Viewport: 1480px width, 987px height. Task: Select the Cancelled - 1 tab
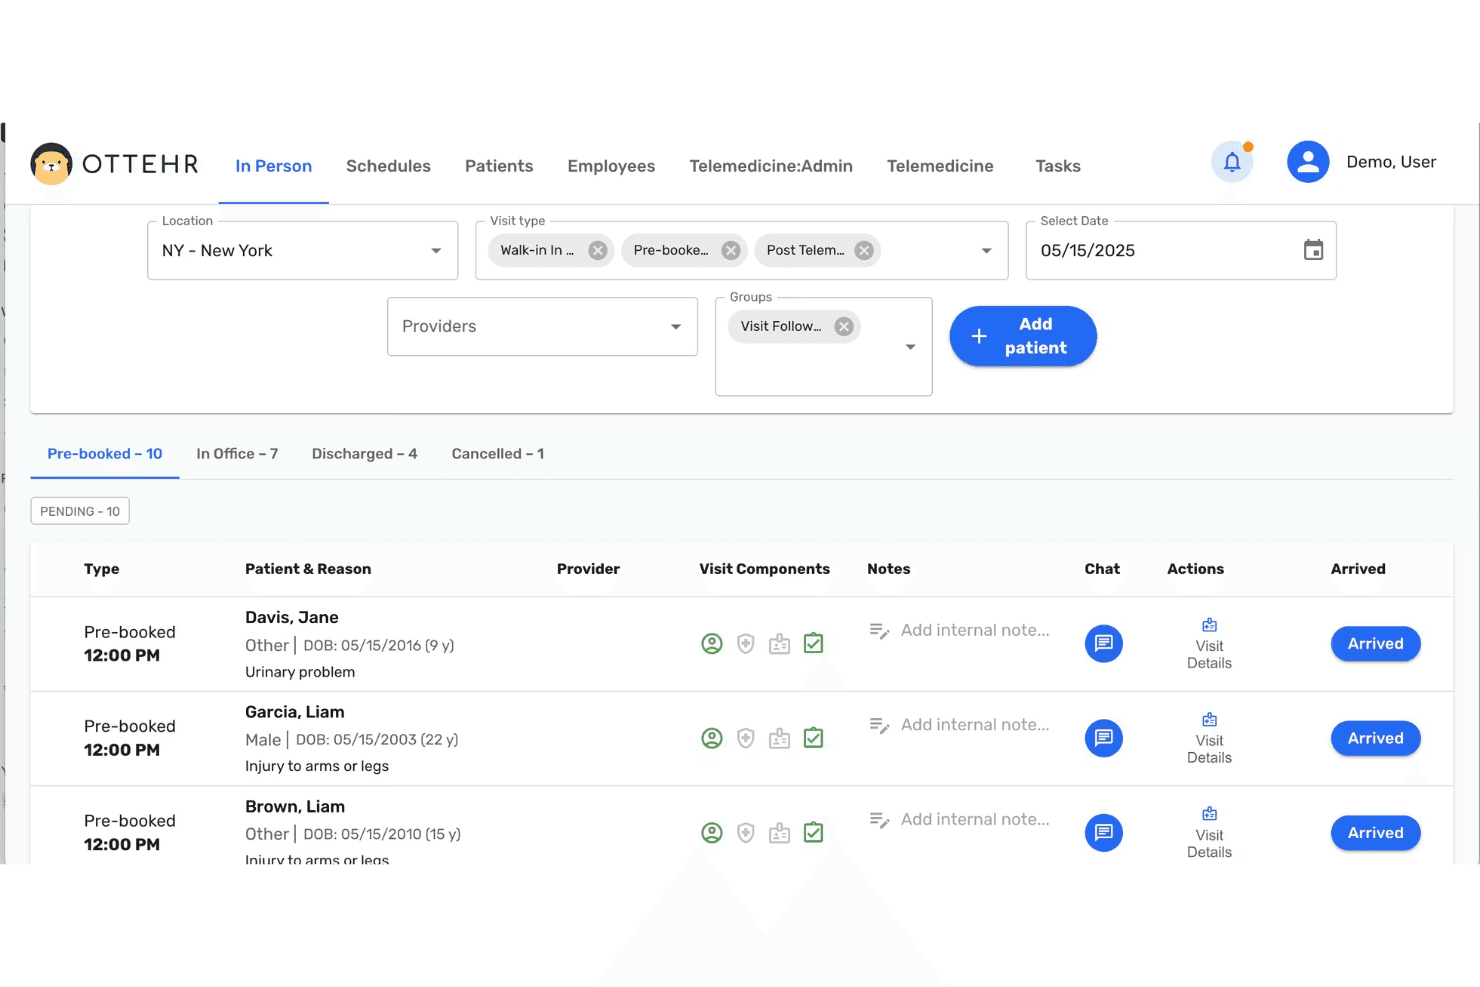tap(498, 454)
